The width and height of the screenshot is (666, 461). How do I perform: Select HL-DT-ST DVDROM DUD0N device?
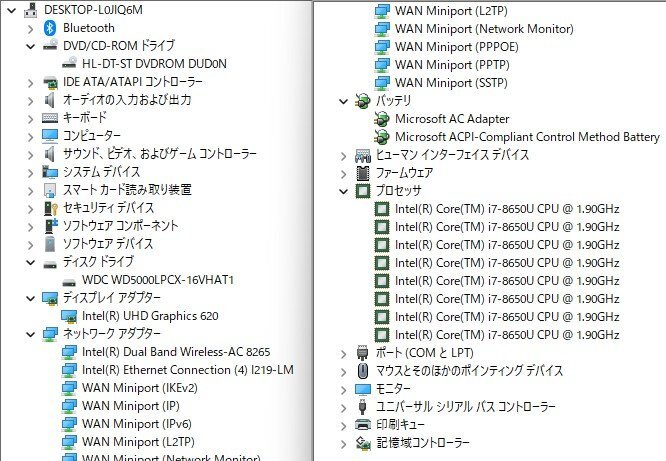[154, 64]
